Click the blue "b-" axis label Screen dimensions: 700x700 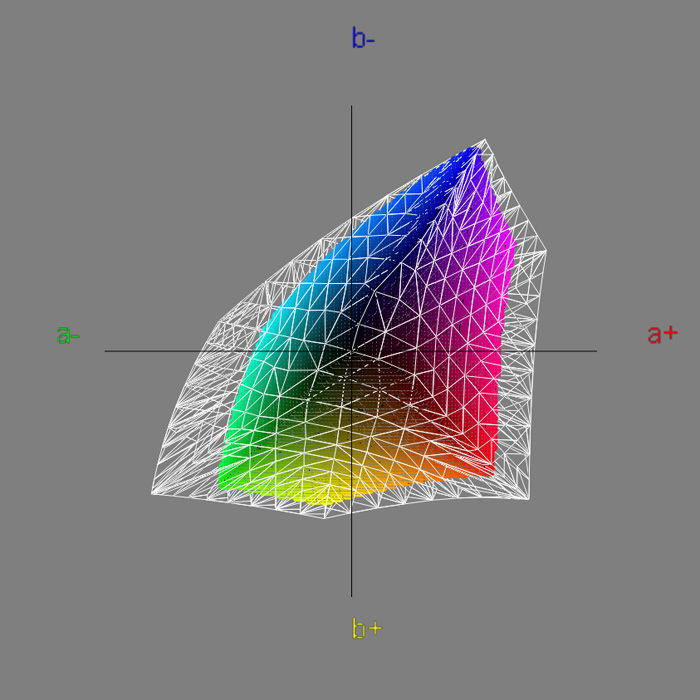coord(363,38)
